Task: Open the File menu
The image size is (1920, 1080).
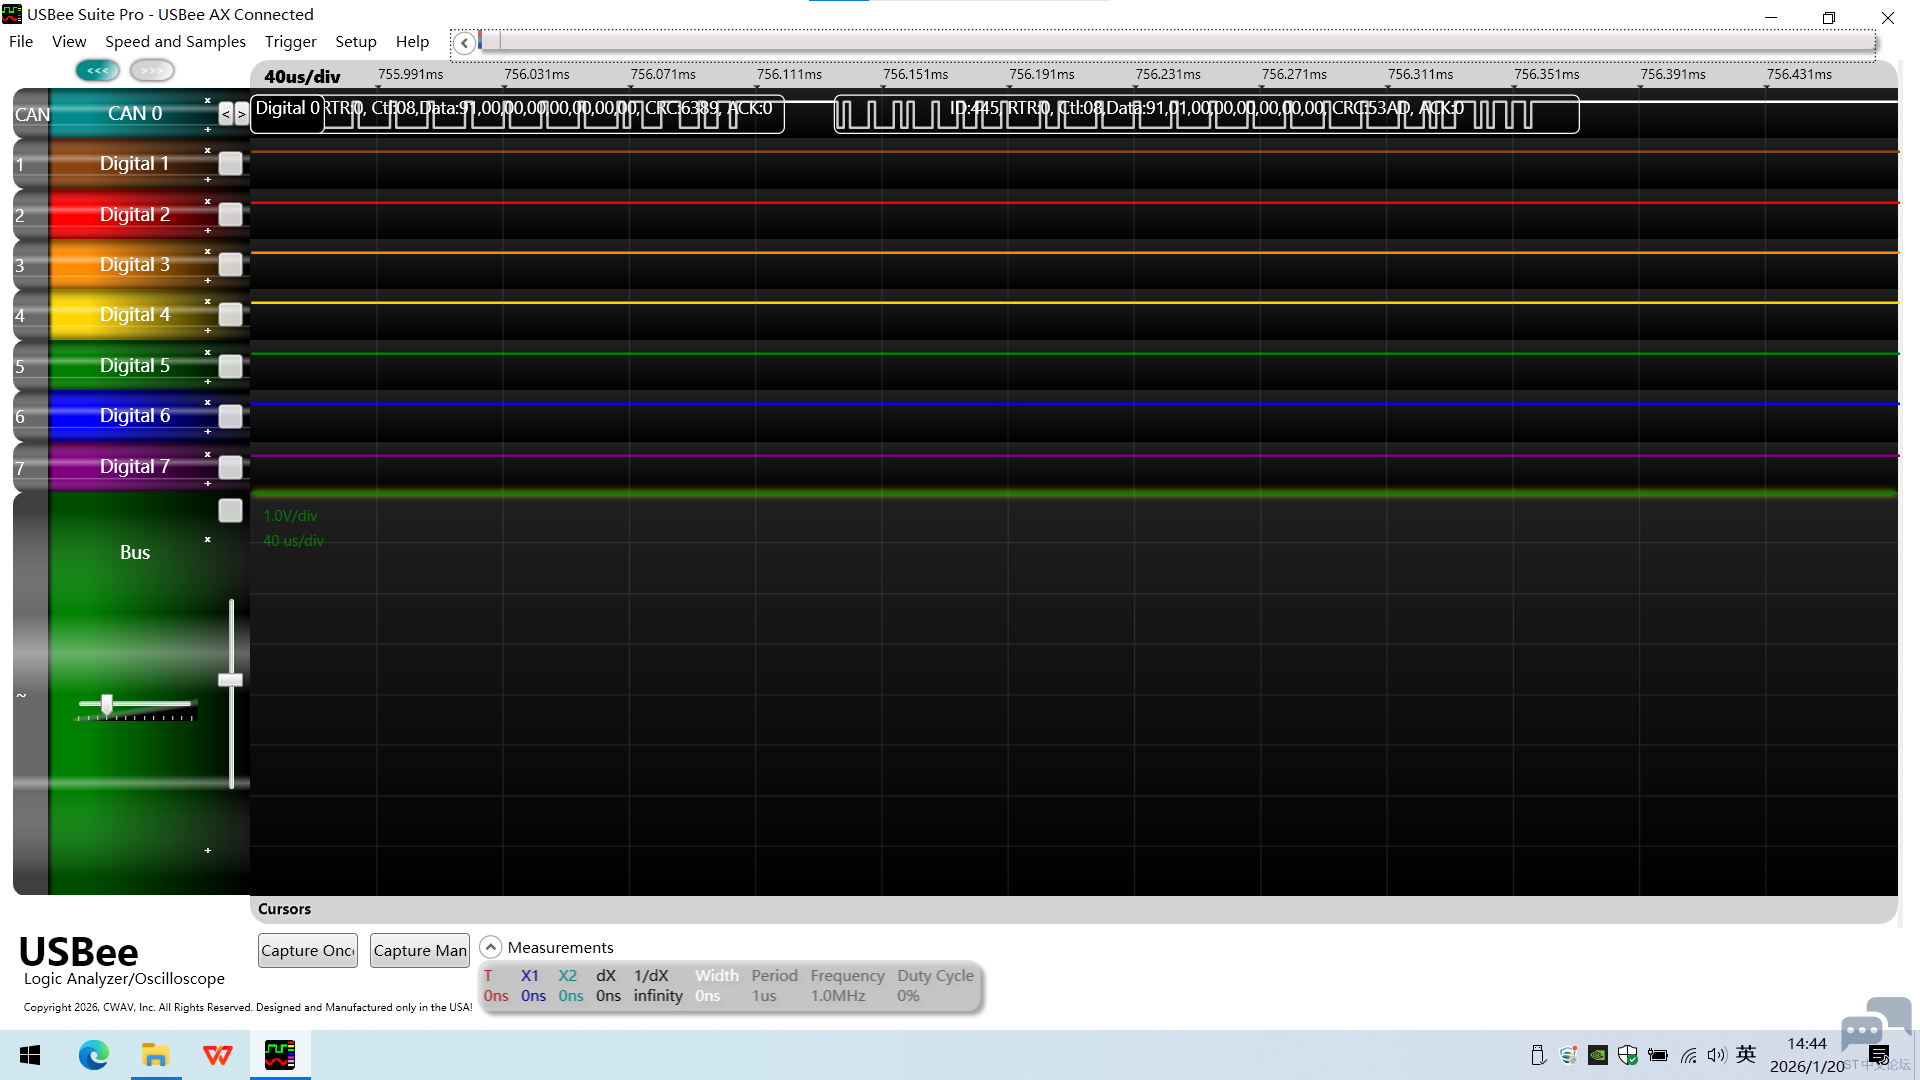Action: click(21, 41)
